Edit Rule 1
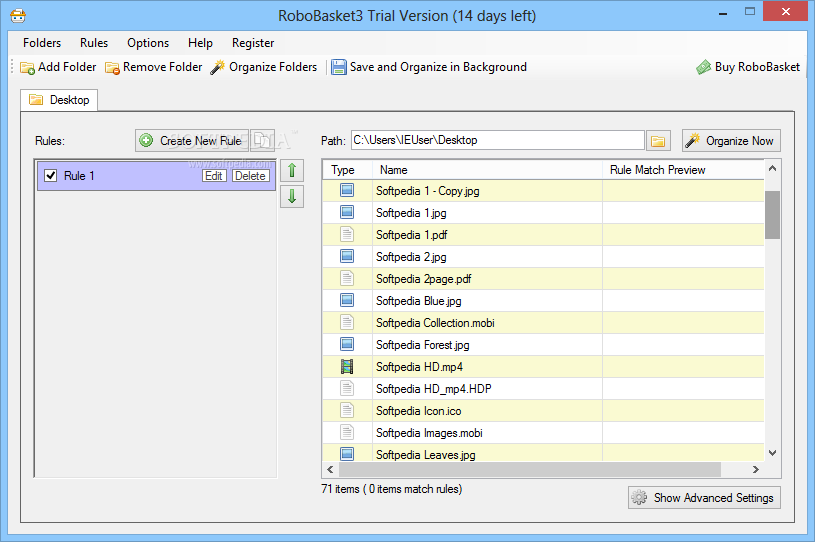Image resolution: width=815 pixels, height=542 pixels. click(214, 176)
